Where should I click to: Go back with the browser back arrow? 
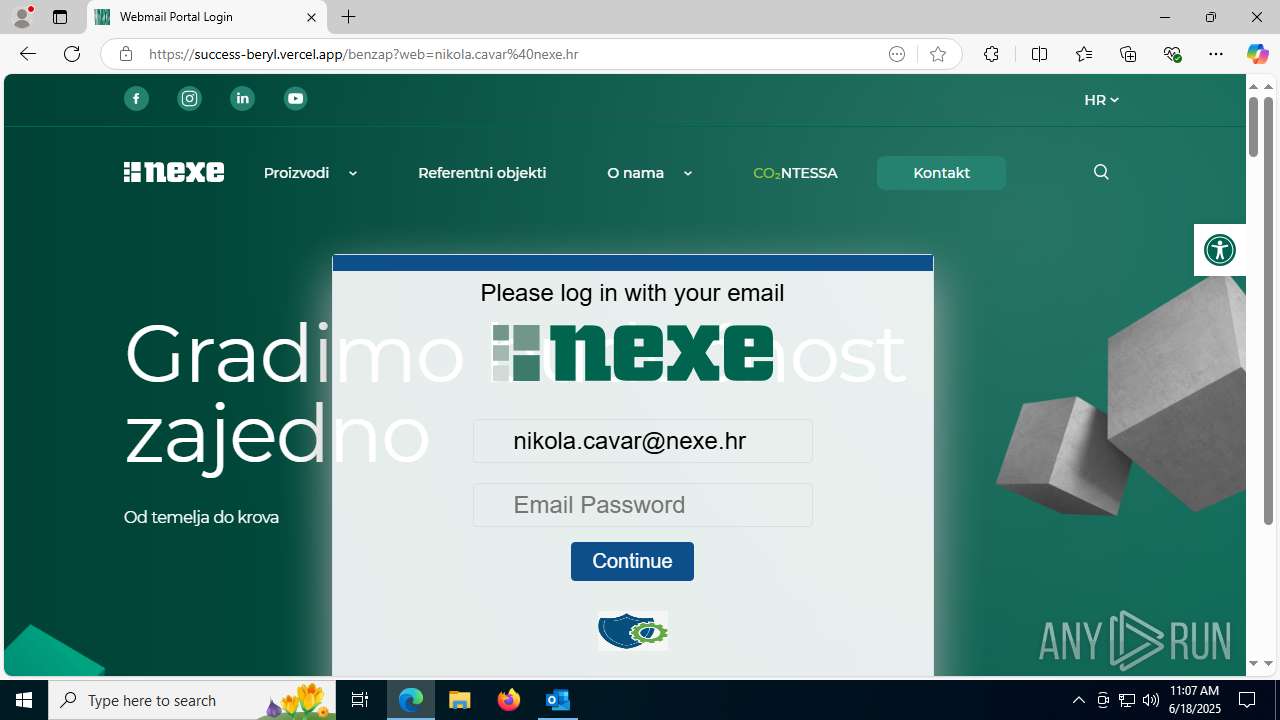tap(28, 54)
